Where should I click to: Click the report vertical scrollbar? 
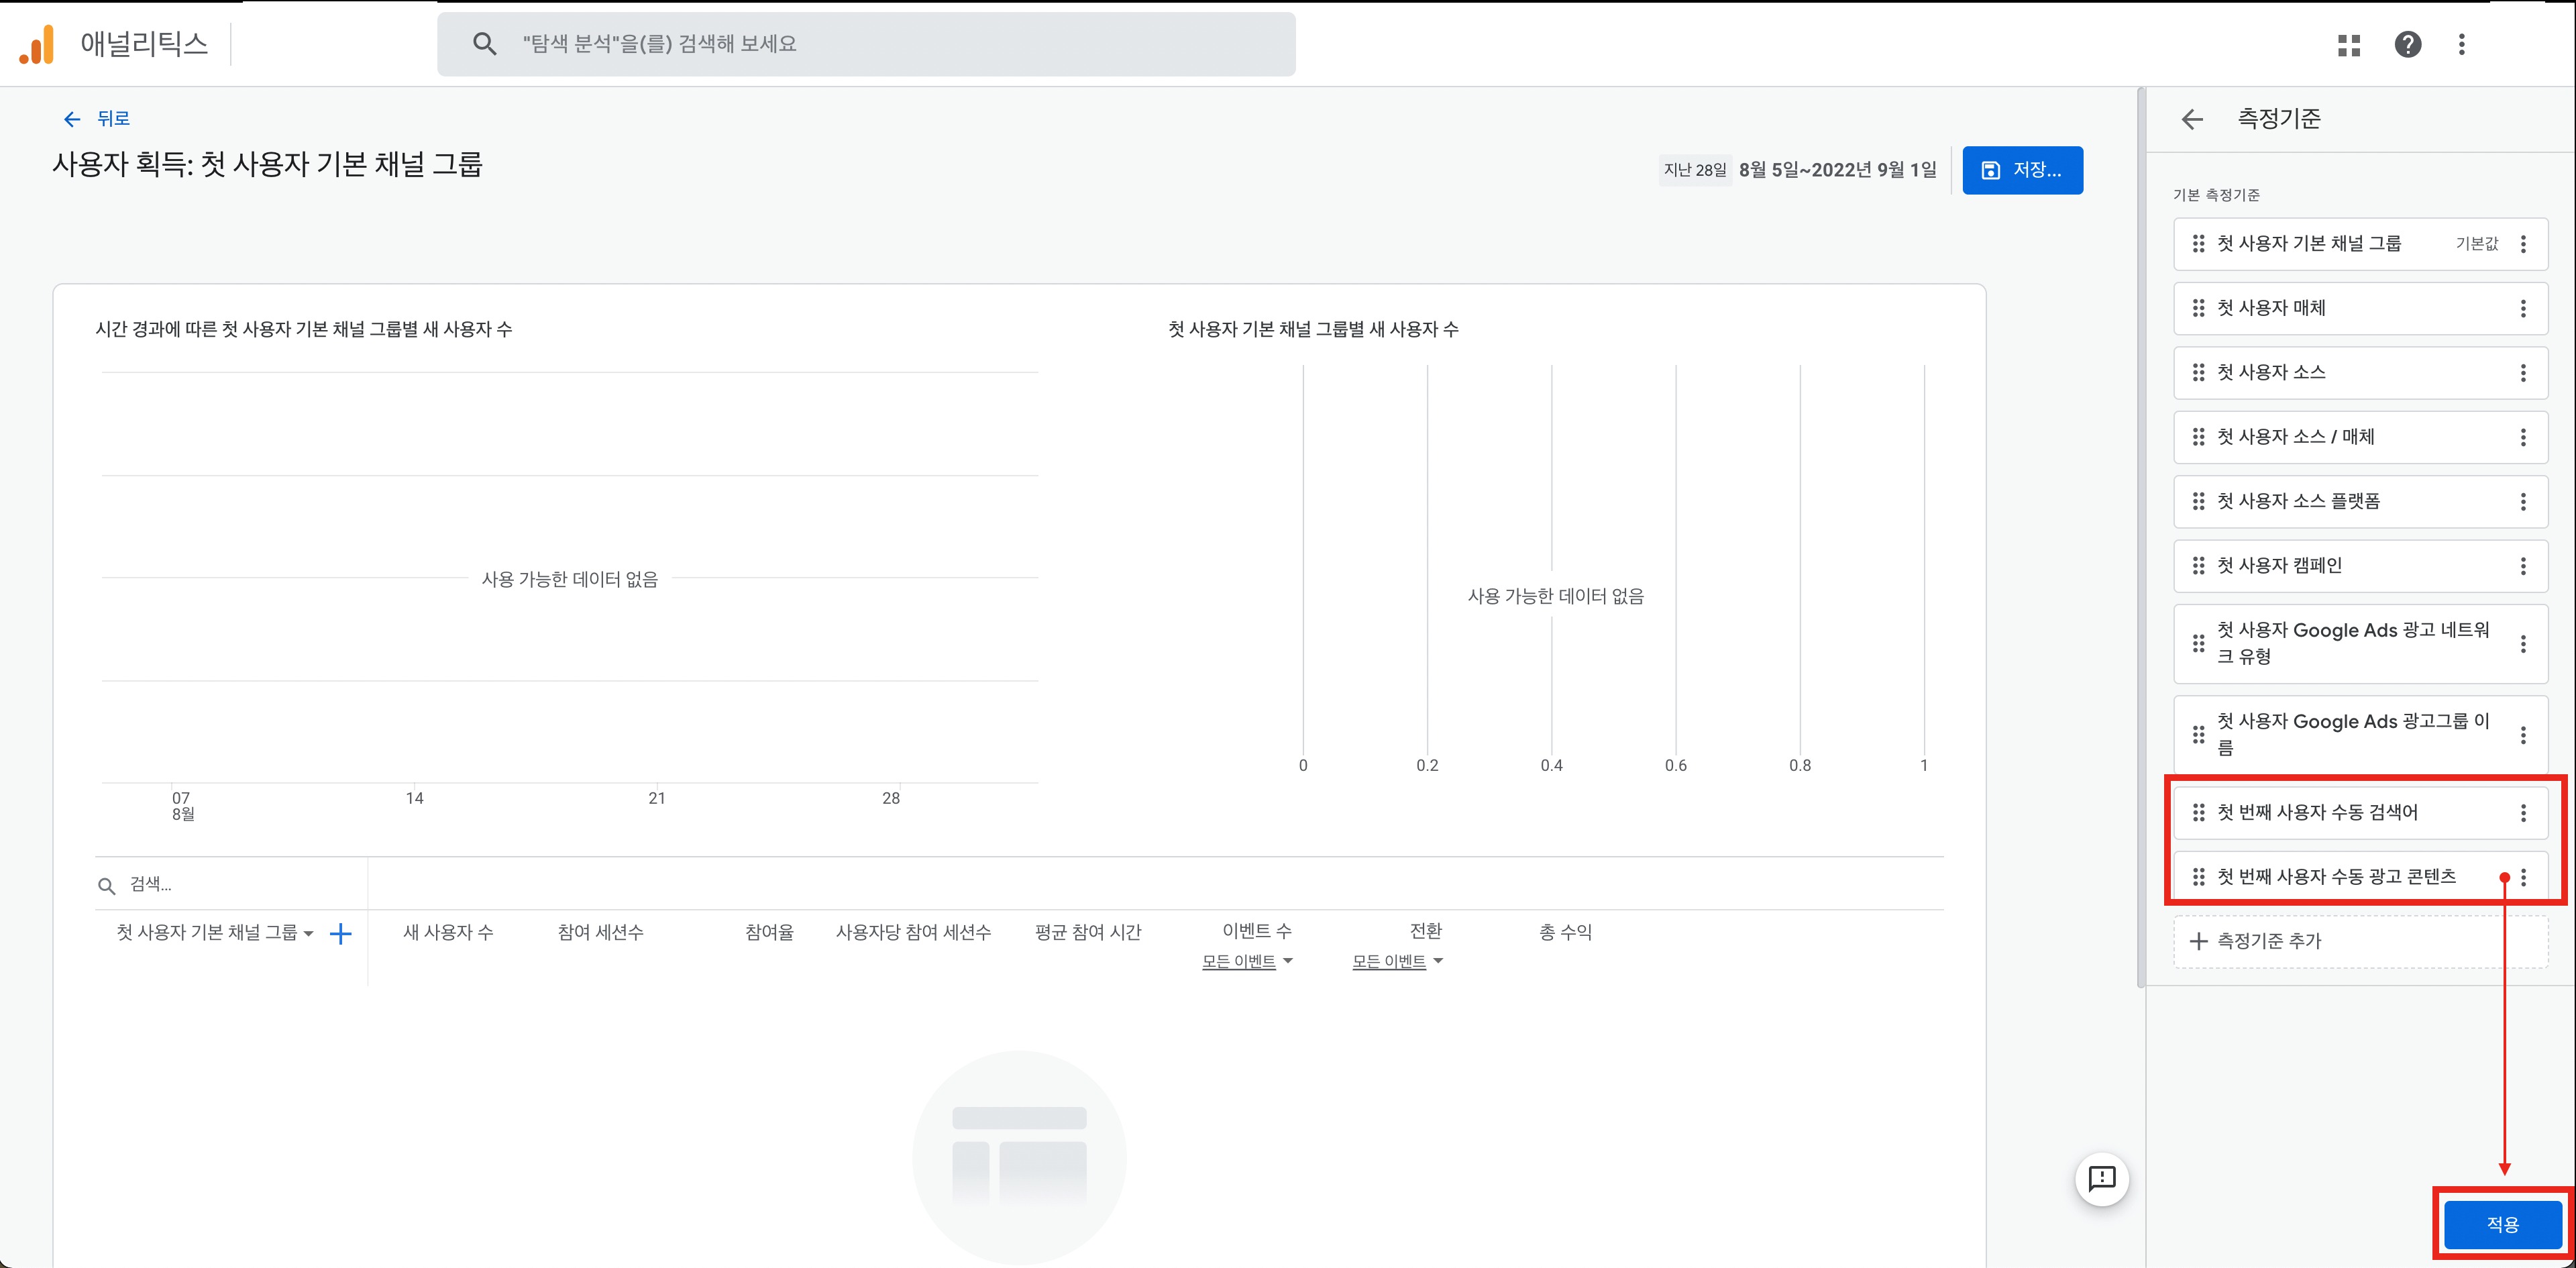click(2141, 538)
